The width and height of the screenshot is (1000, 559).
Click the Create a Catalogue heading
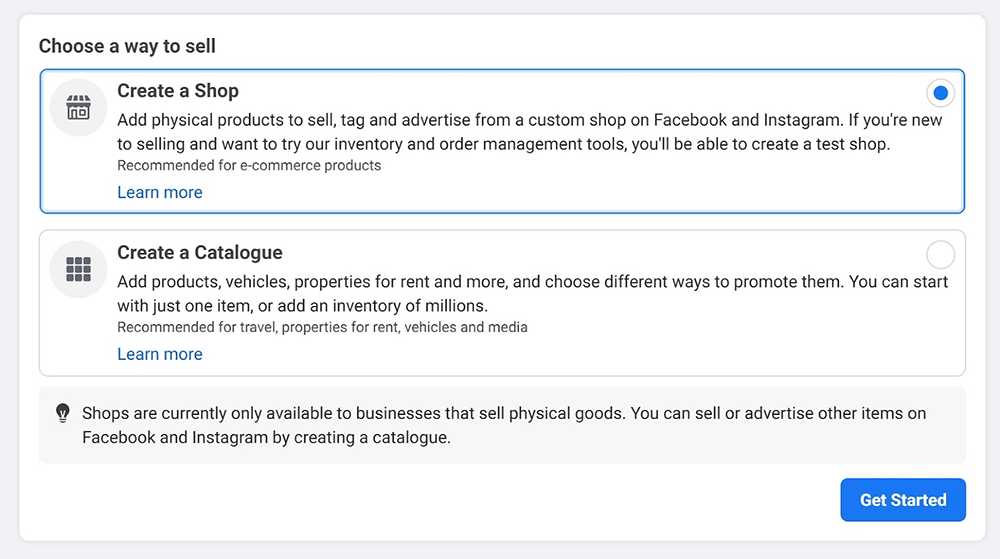coord(200,253)
